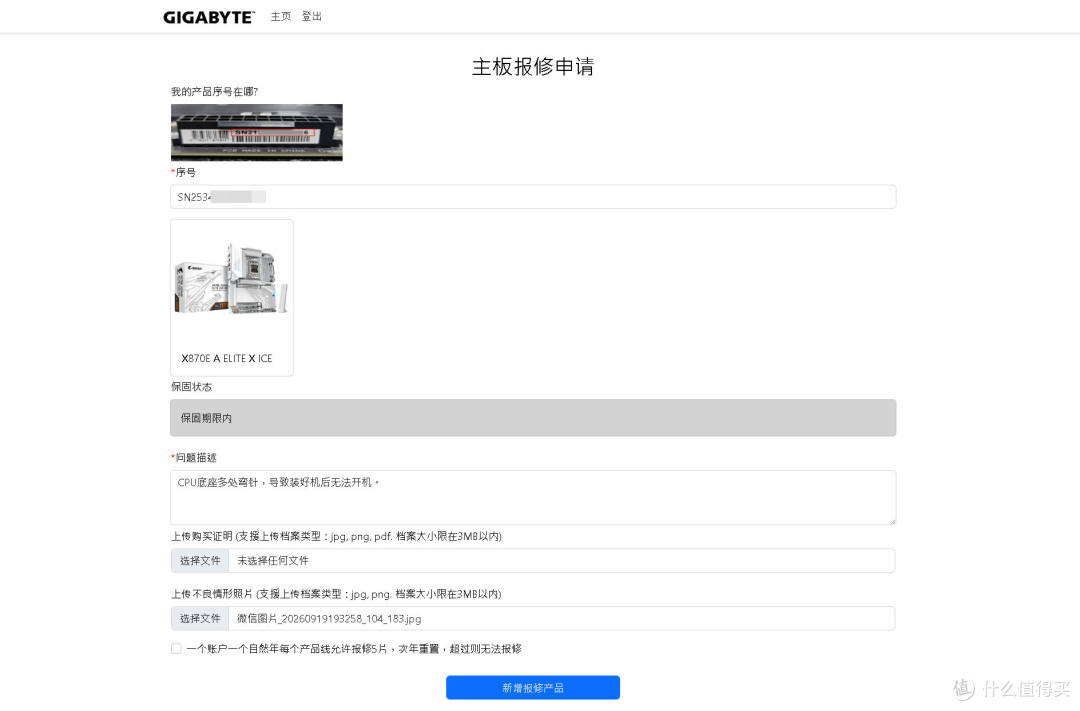Image resolution: width=1080 pixels, height=711 pixels.
Task: Click the 序号 field label
Action: point(185,172)
